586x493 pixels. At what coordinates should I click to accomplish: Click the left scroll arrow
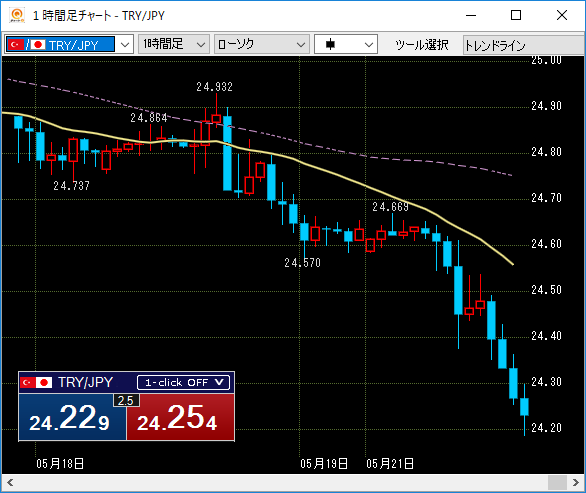(x=10, y=483)
